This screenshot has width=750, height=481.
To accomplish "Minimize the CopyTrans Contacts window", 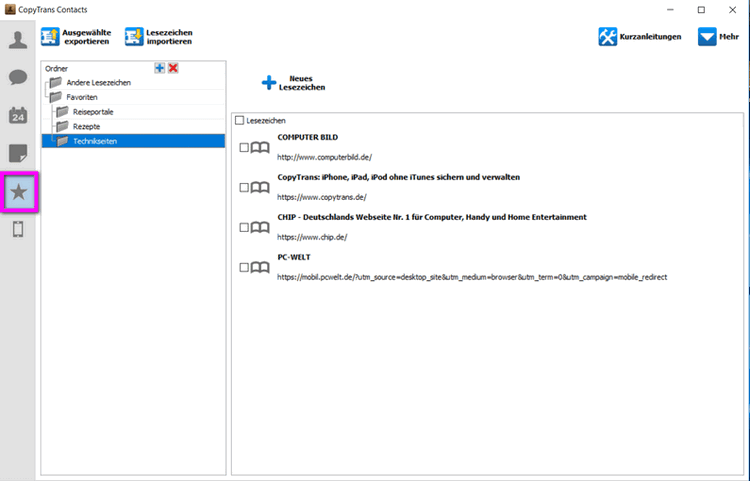I will (x=670, y=10).
